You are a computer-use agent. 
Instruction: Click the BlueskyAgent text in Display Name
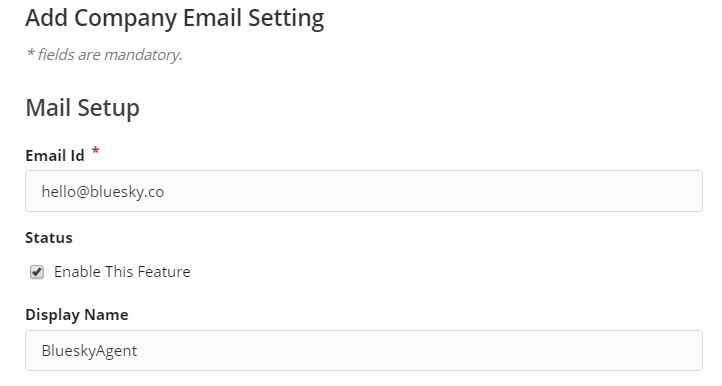pyautogui.click(x=89, y=351)
